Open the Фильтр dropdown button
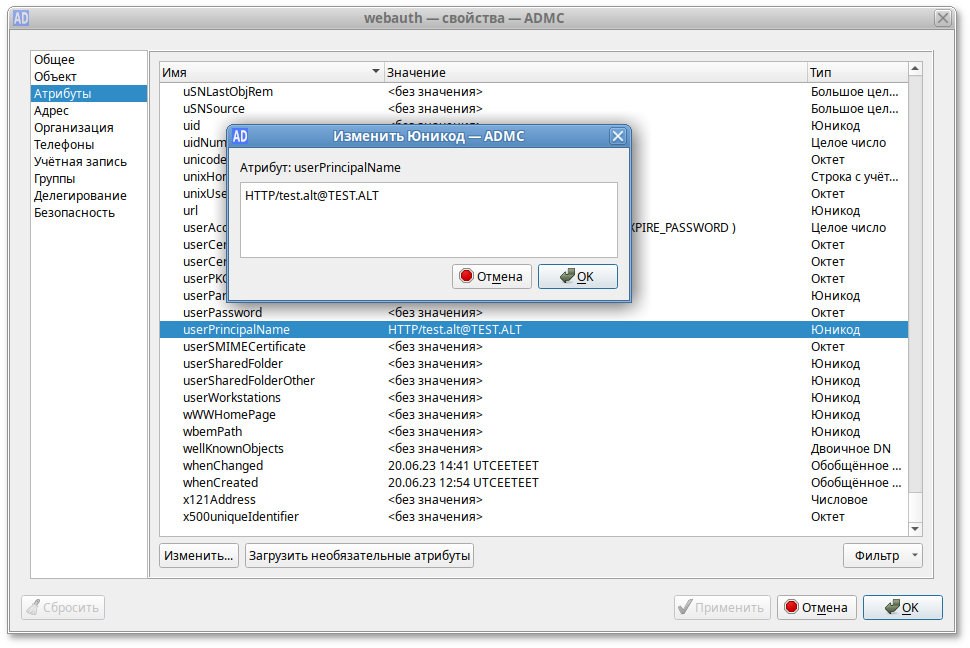970x648 pixels. [x=882, y=555]
